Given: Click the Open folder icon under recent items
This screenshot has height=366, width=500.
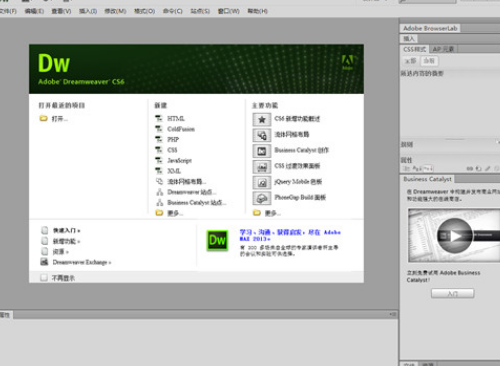Looking at the screenshot, I should click(x=43, y=118).
